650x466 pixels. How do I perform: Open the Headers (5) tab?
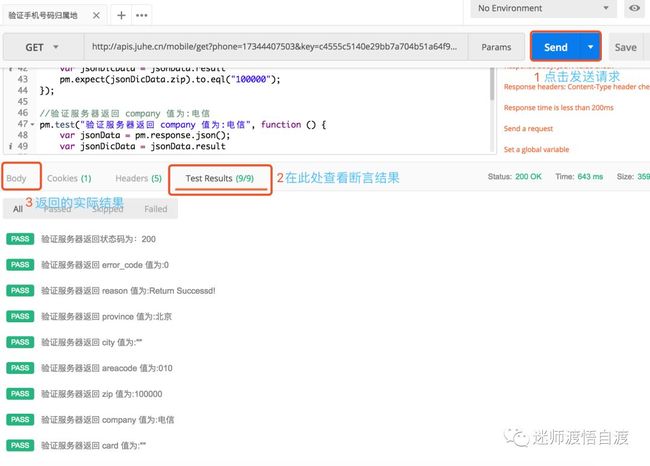click(138, 178)
